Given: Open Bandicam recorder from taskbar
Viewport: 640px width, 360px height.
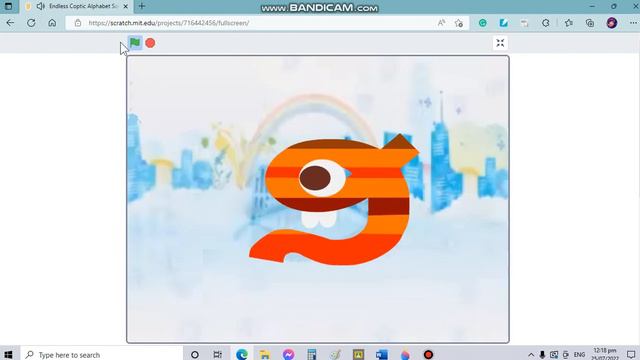Looking at the screenshot, I should [428, 354].
